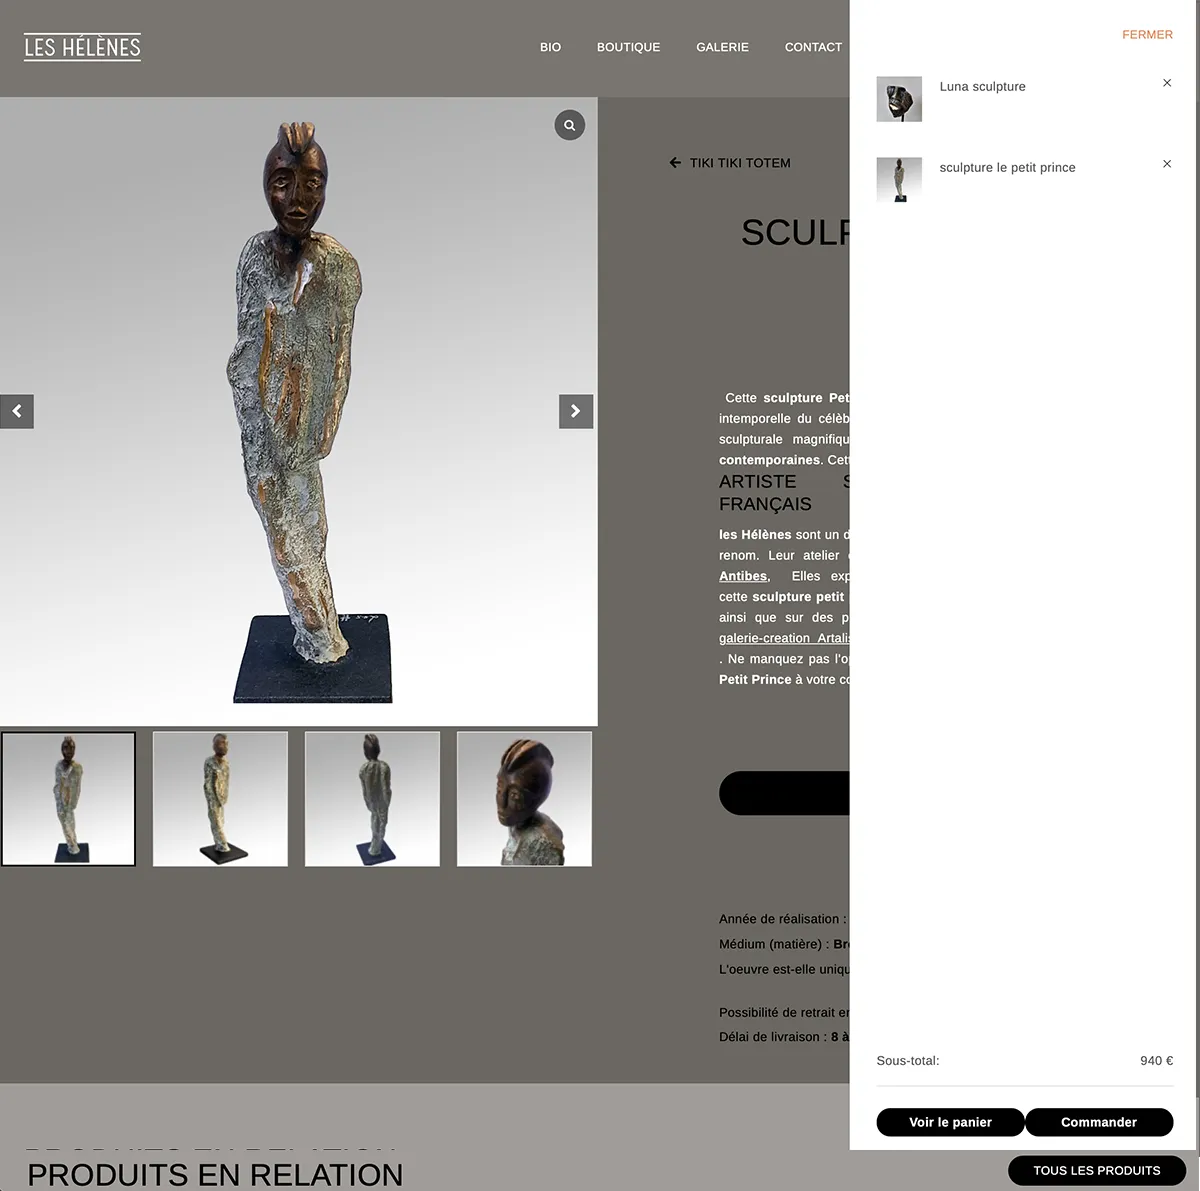Viewport: 1200px width, 1191px height.
Task: Open the CONTACT menu item
Action: coord(813,47)
